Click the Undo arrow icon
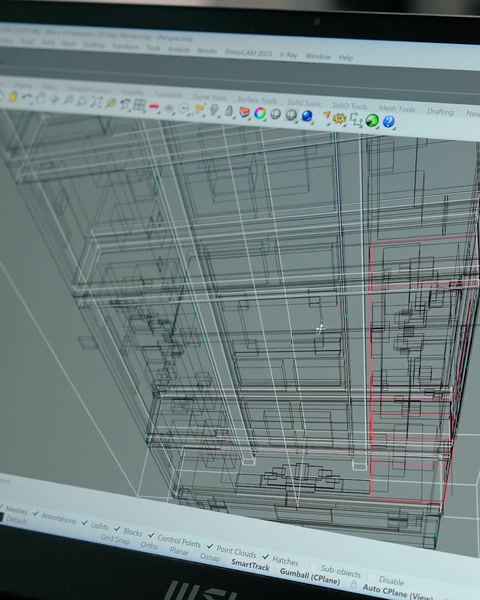480x600 pixels. tap(26, 98)
